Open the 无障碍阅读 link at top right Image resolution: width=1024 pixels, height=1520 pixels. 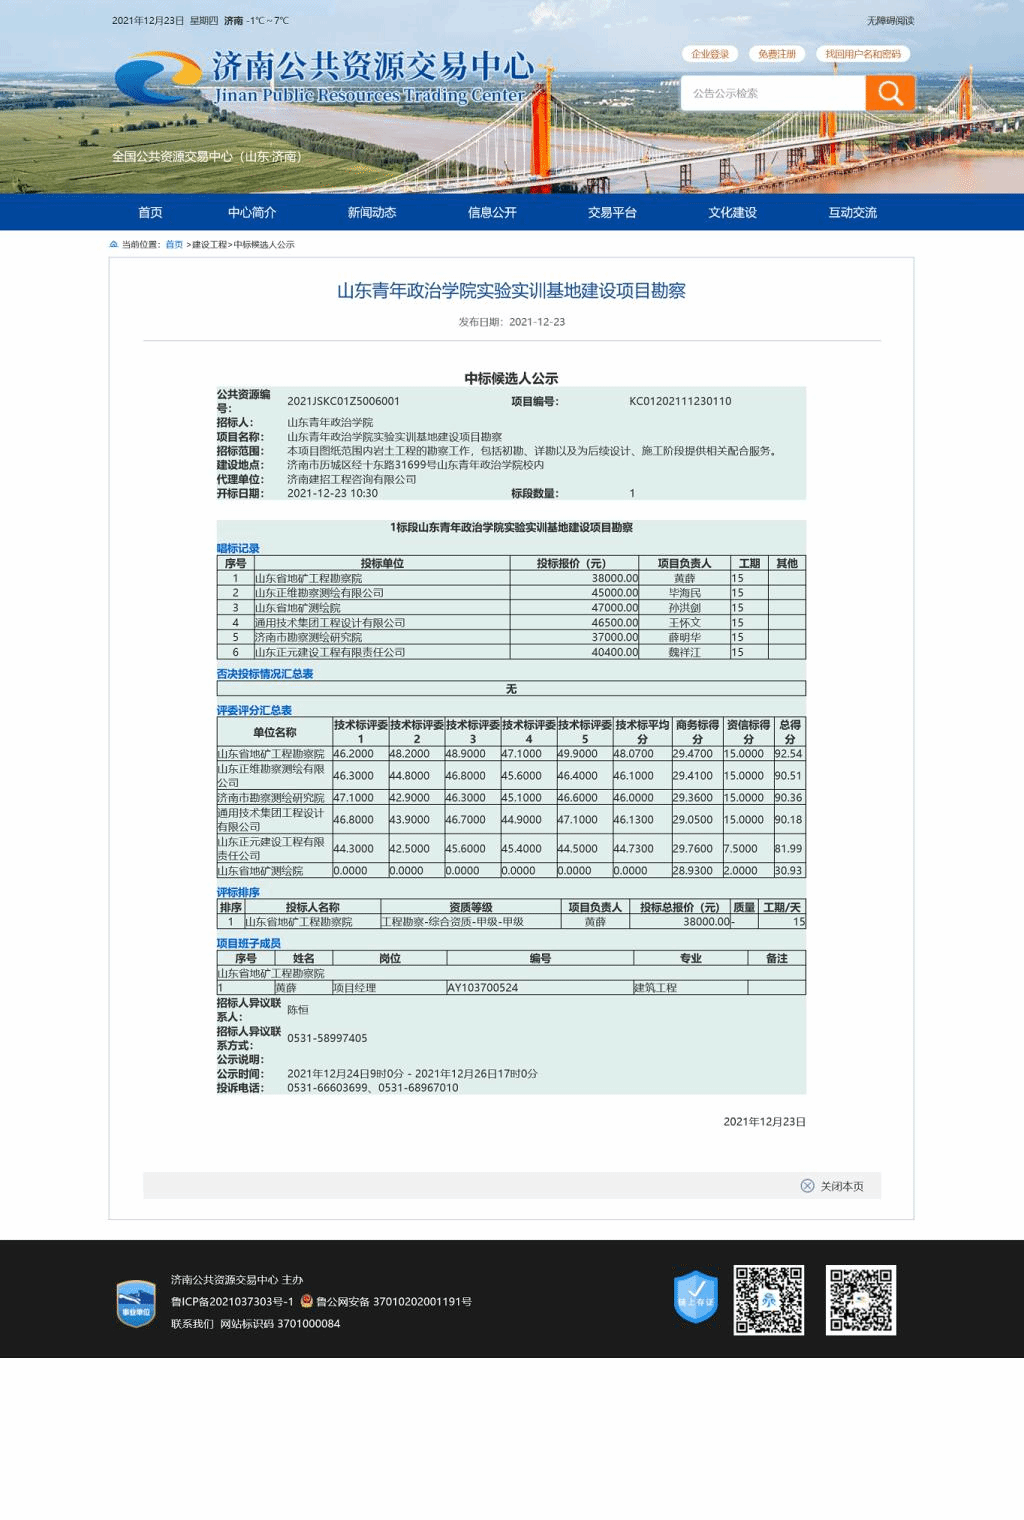(890, 21)
